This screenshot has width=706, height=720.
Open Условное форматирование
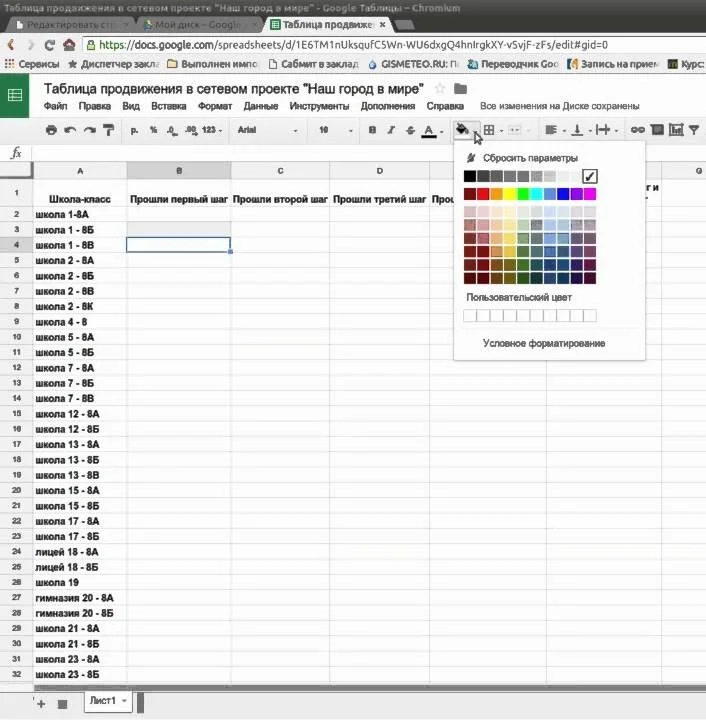(544, 343)
